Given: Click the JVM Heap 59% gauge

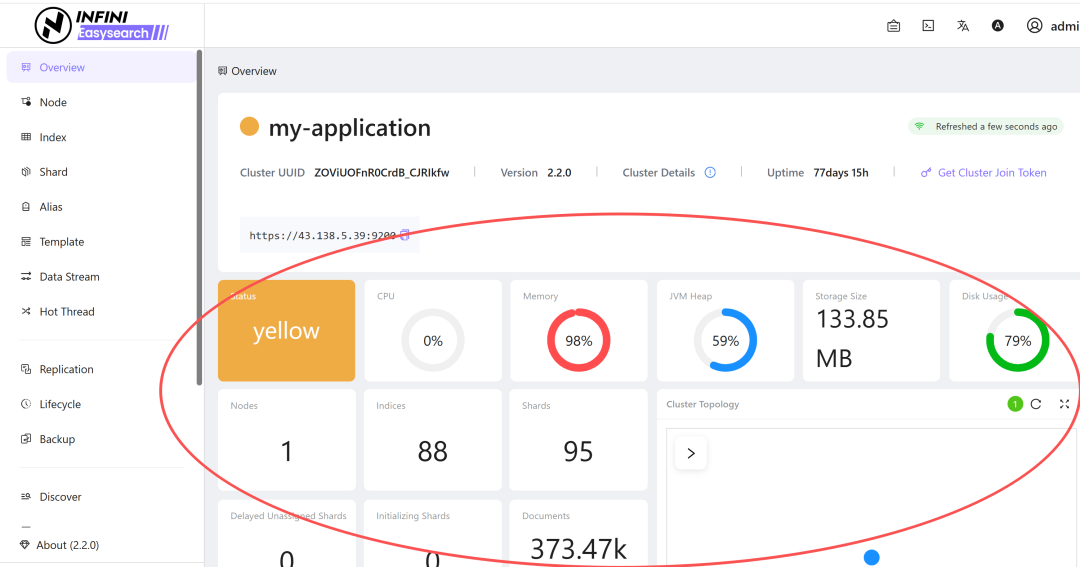Looking at the screenshot, I should coord(725,340).
